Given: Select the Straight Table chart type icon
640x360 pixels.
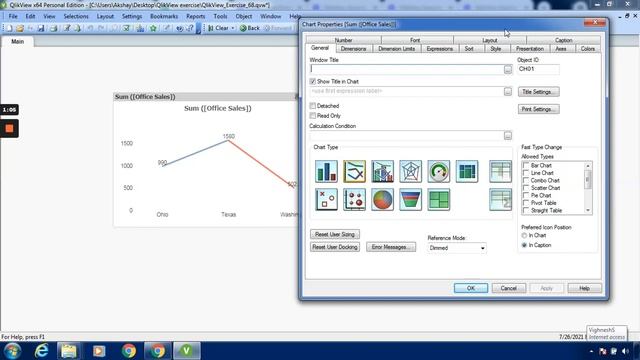Looking at the screenshot, I should tap(500, 199).
